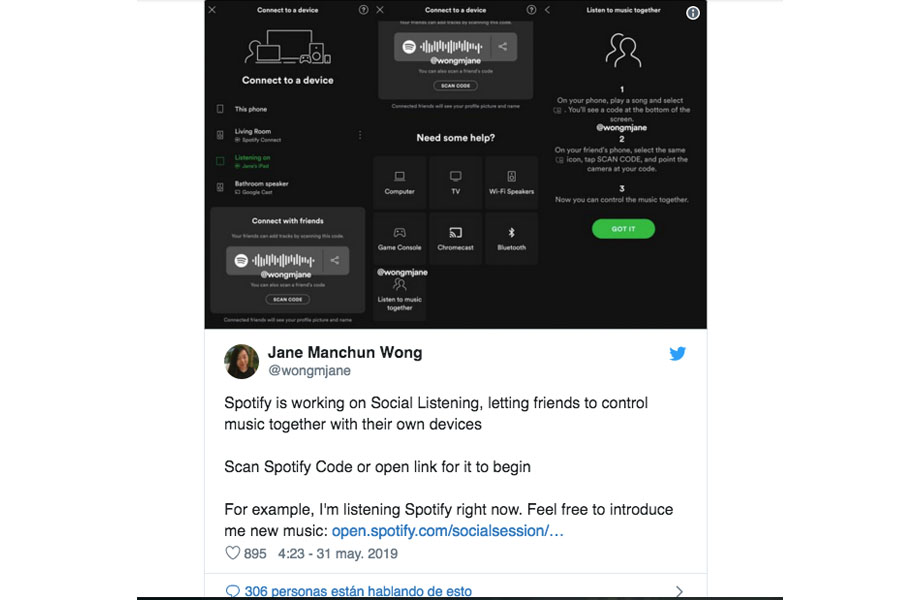Select This phone as playback device
900x600 pixels.
(x=287, y=109)
